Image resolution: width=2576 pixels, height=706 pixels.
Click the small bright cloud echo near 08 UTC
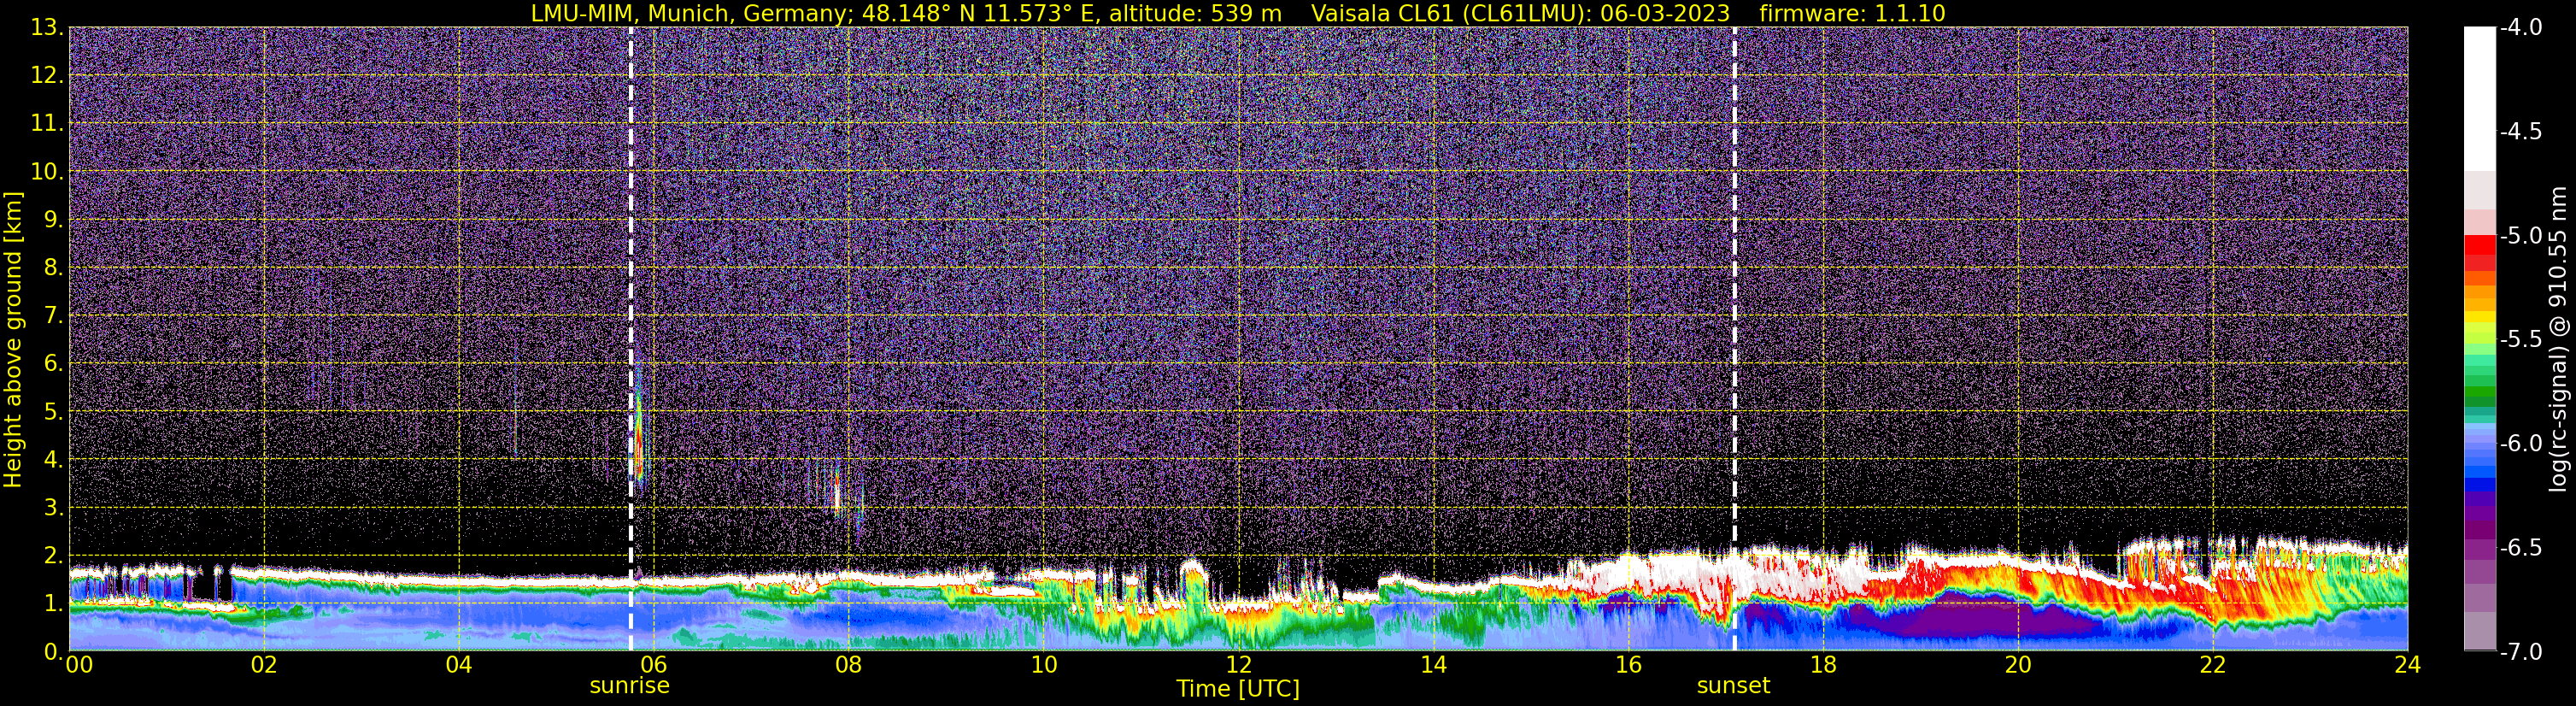tap(838, 492)
